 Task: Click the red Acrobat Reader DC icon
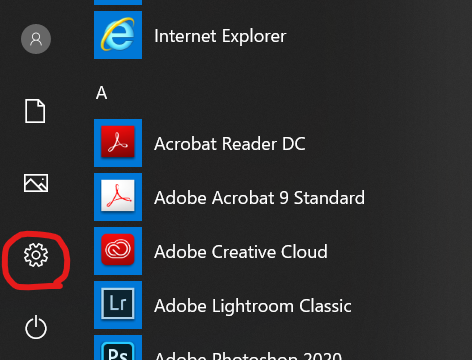[118, 143]
